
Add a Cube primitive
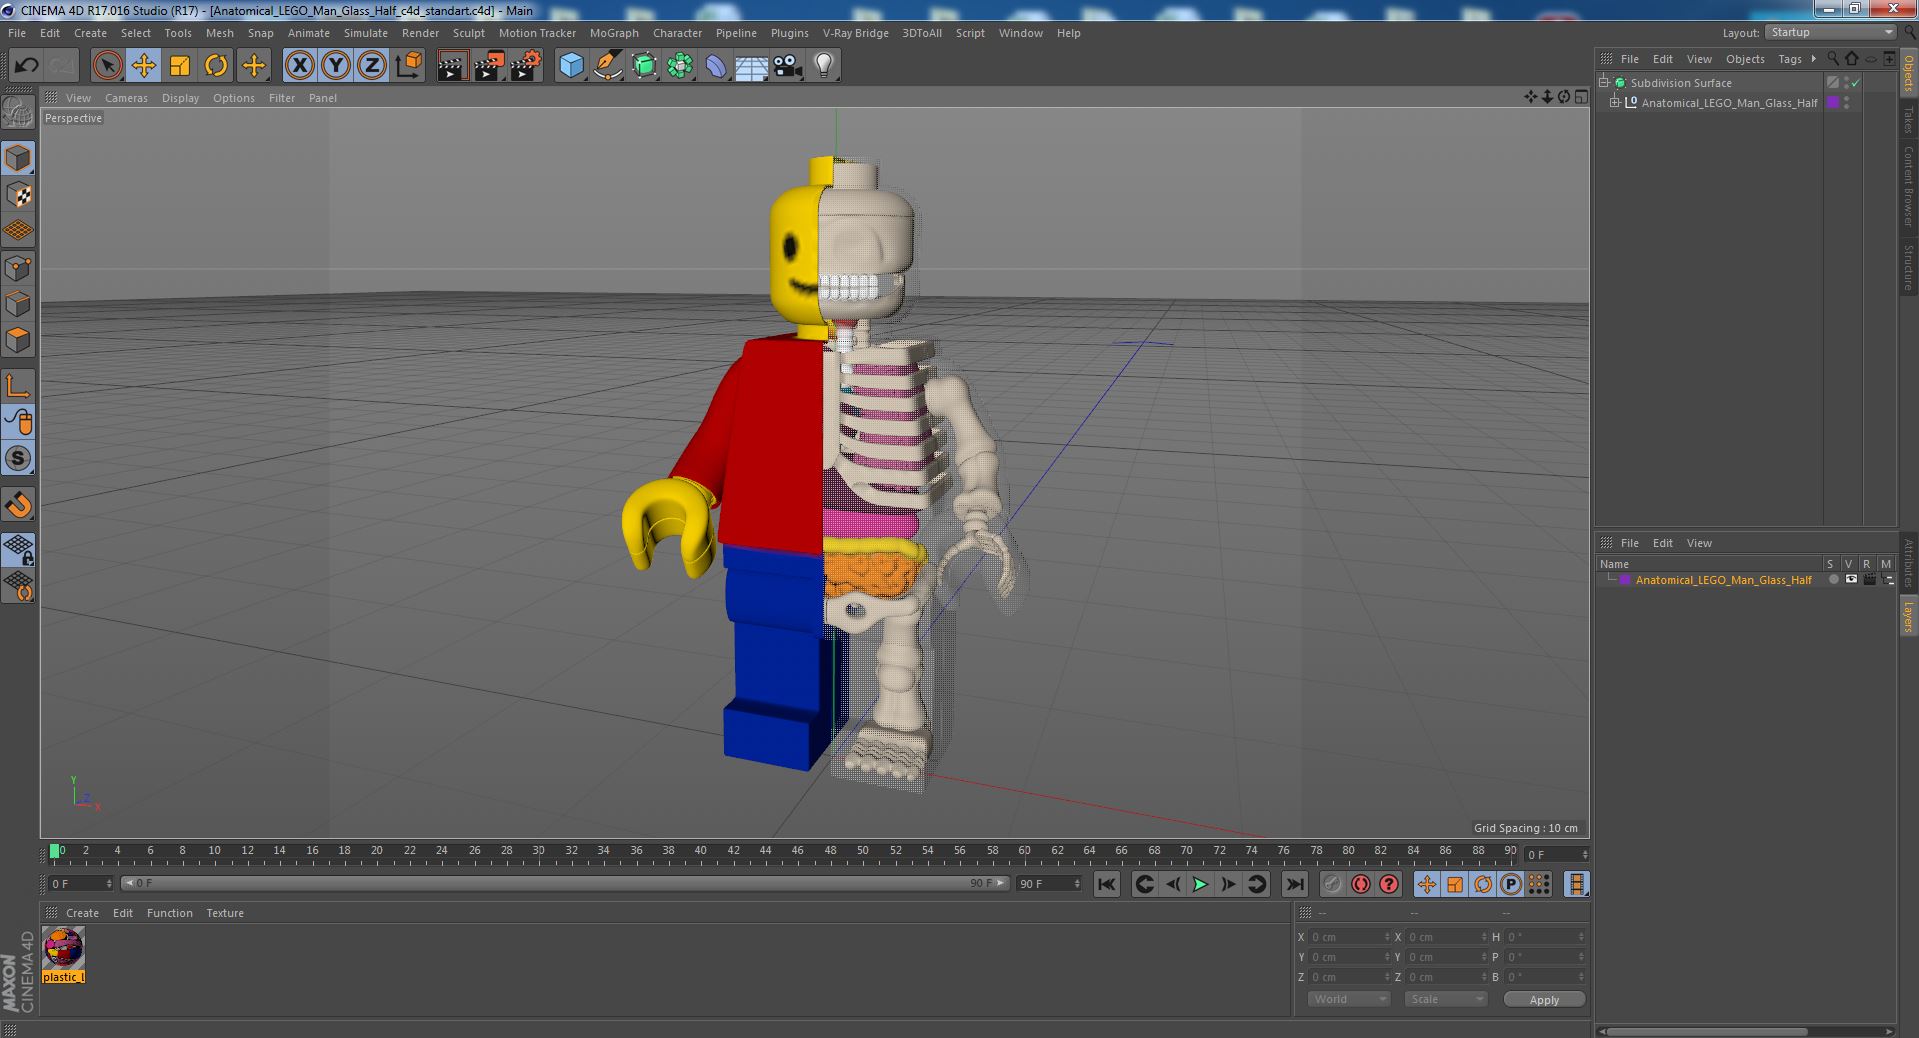click(571, 66)
